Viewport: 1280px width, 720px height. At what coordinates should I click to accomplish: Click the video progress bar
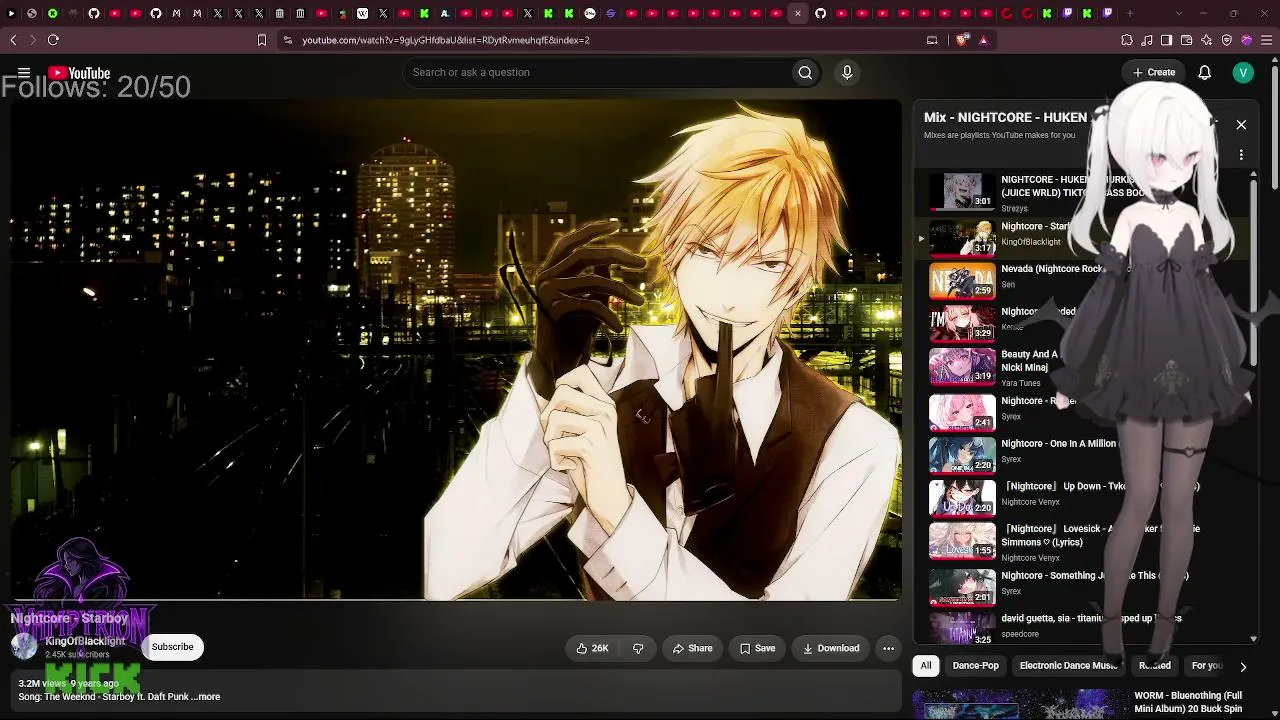pos(456,600)
